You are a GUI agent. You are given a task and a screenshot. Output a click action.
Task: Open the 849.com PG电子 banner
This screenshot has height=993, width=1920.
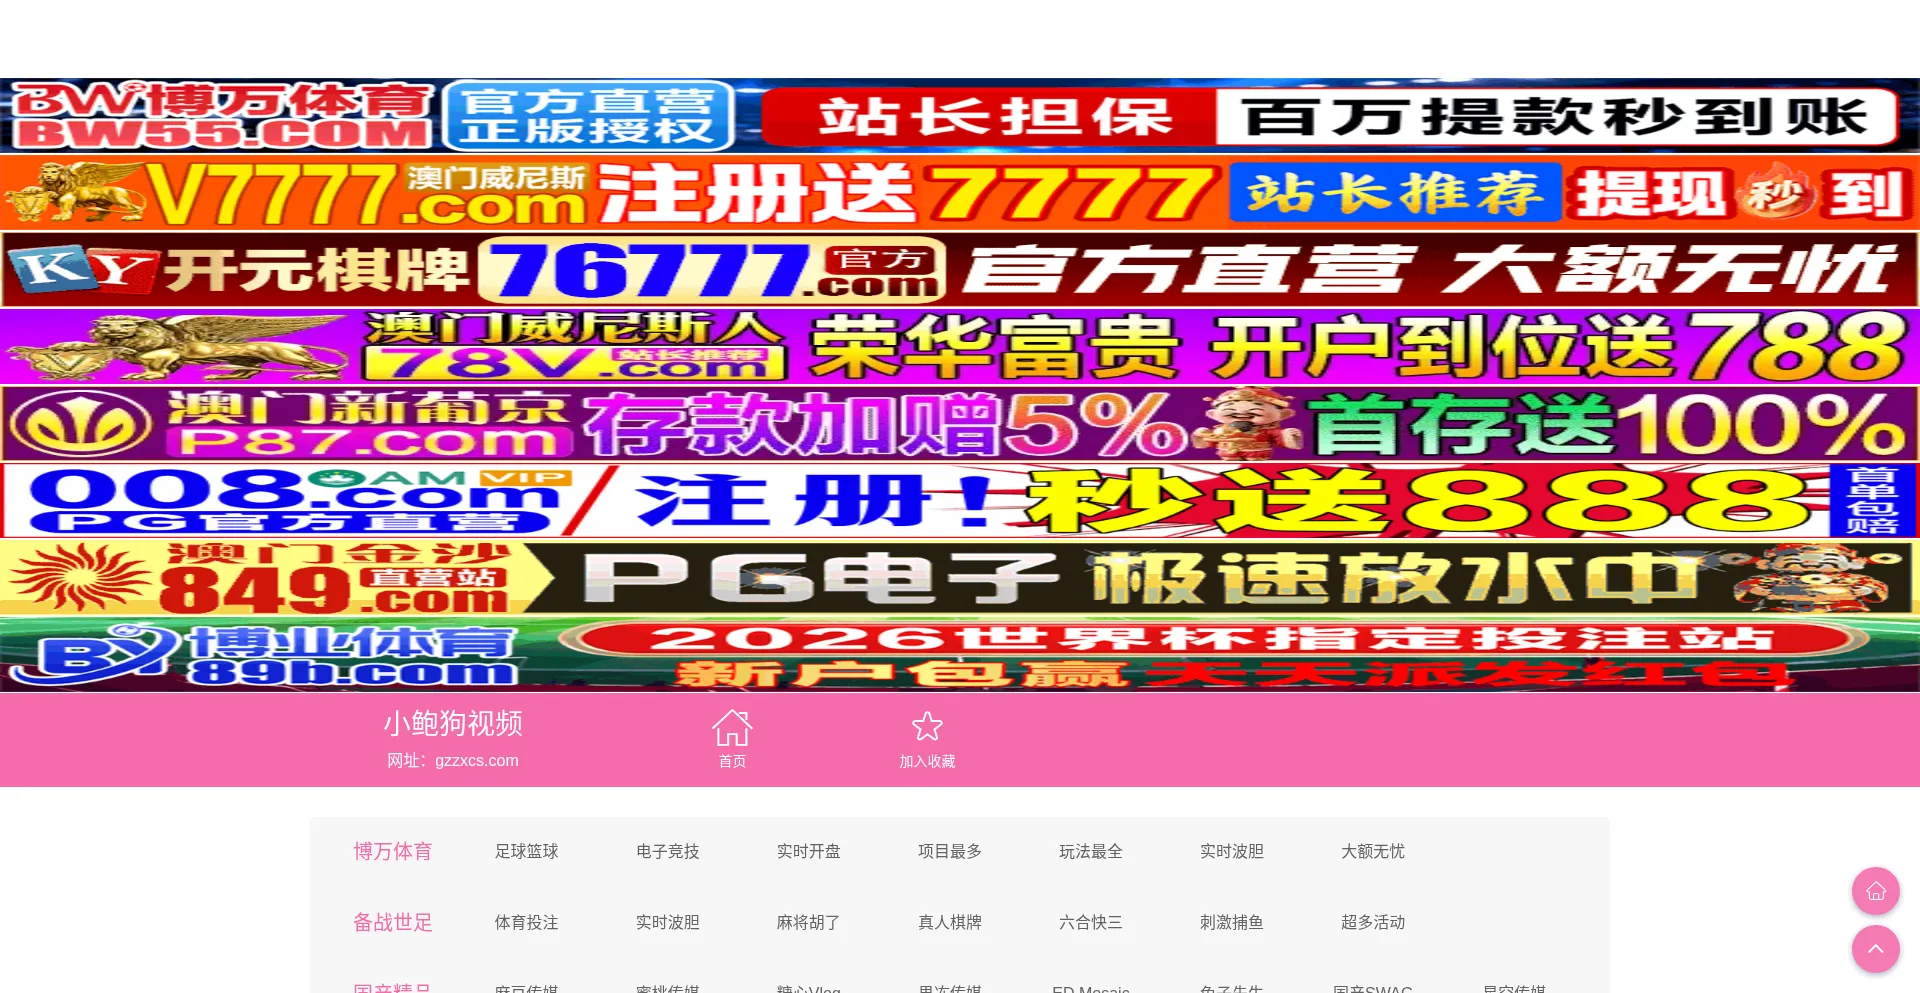pyautogui.click(x=960, y=577)
